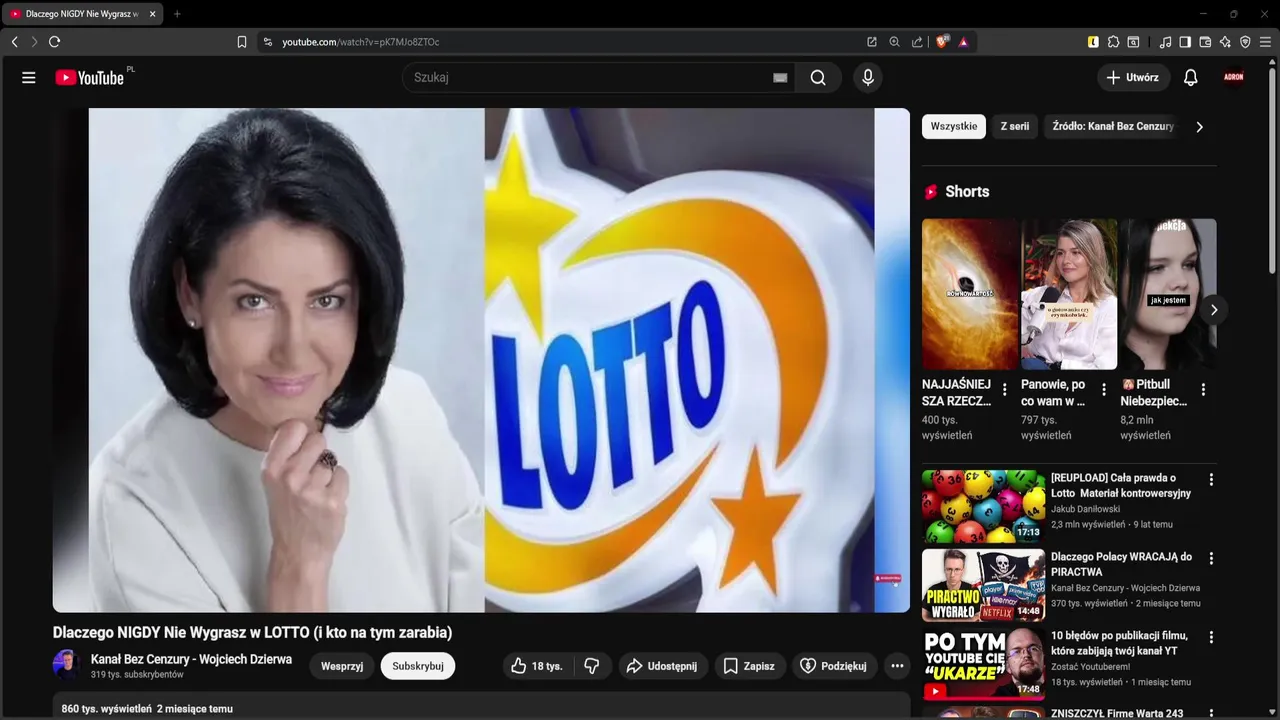
Task: Open options for Pitbull short
Action: point(1203,390)
